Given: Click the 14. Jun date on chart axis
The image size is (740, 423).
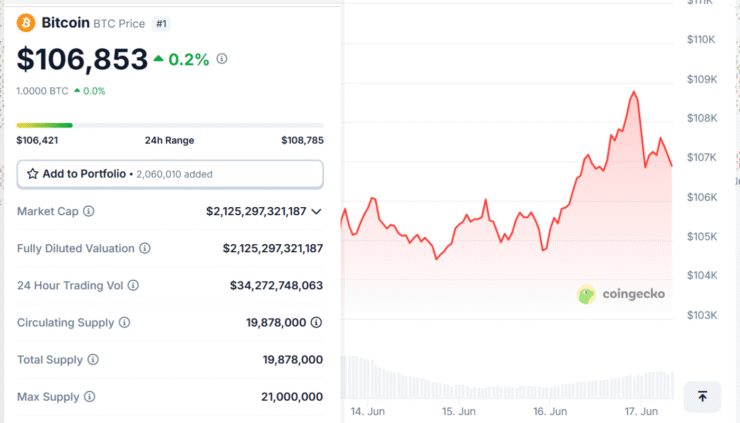Looking at the screenshot, I should click(368, 411).
